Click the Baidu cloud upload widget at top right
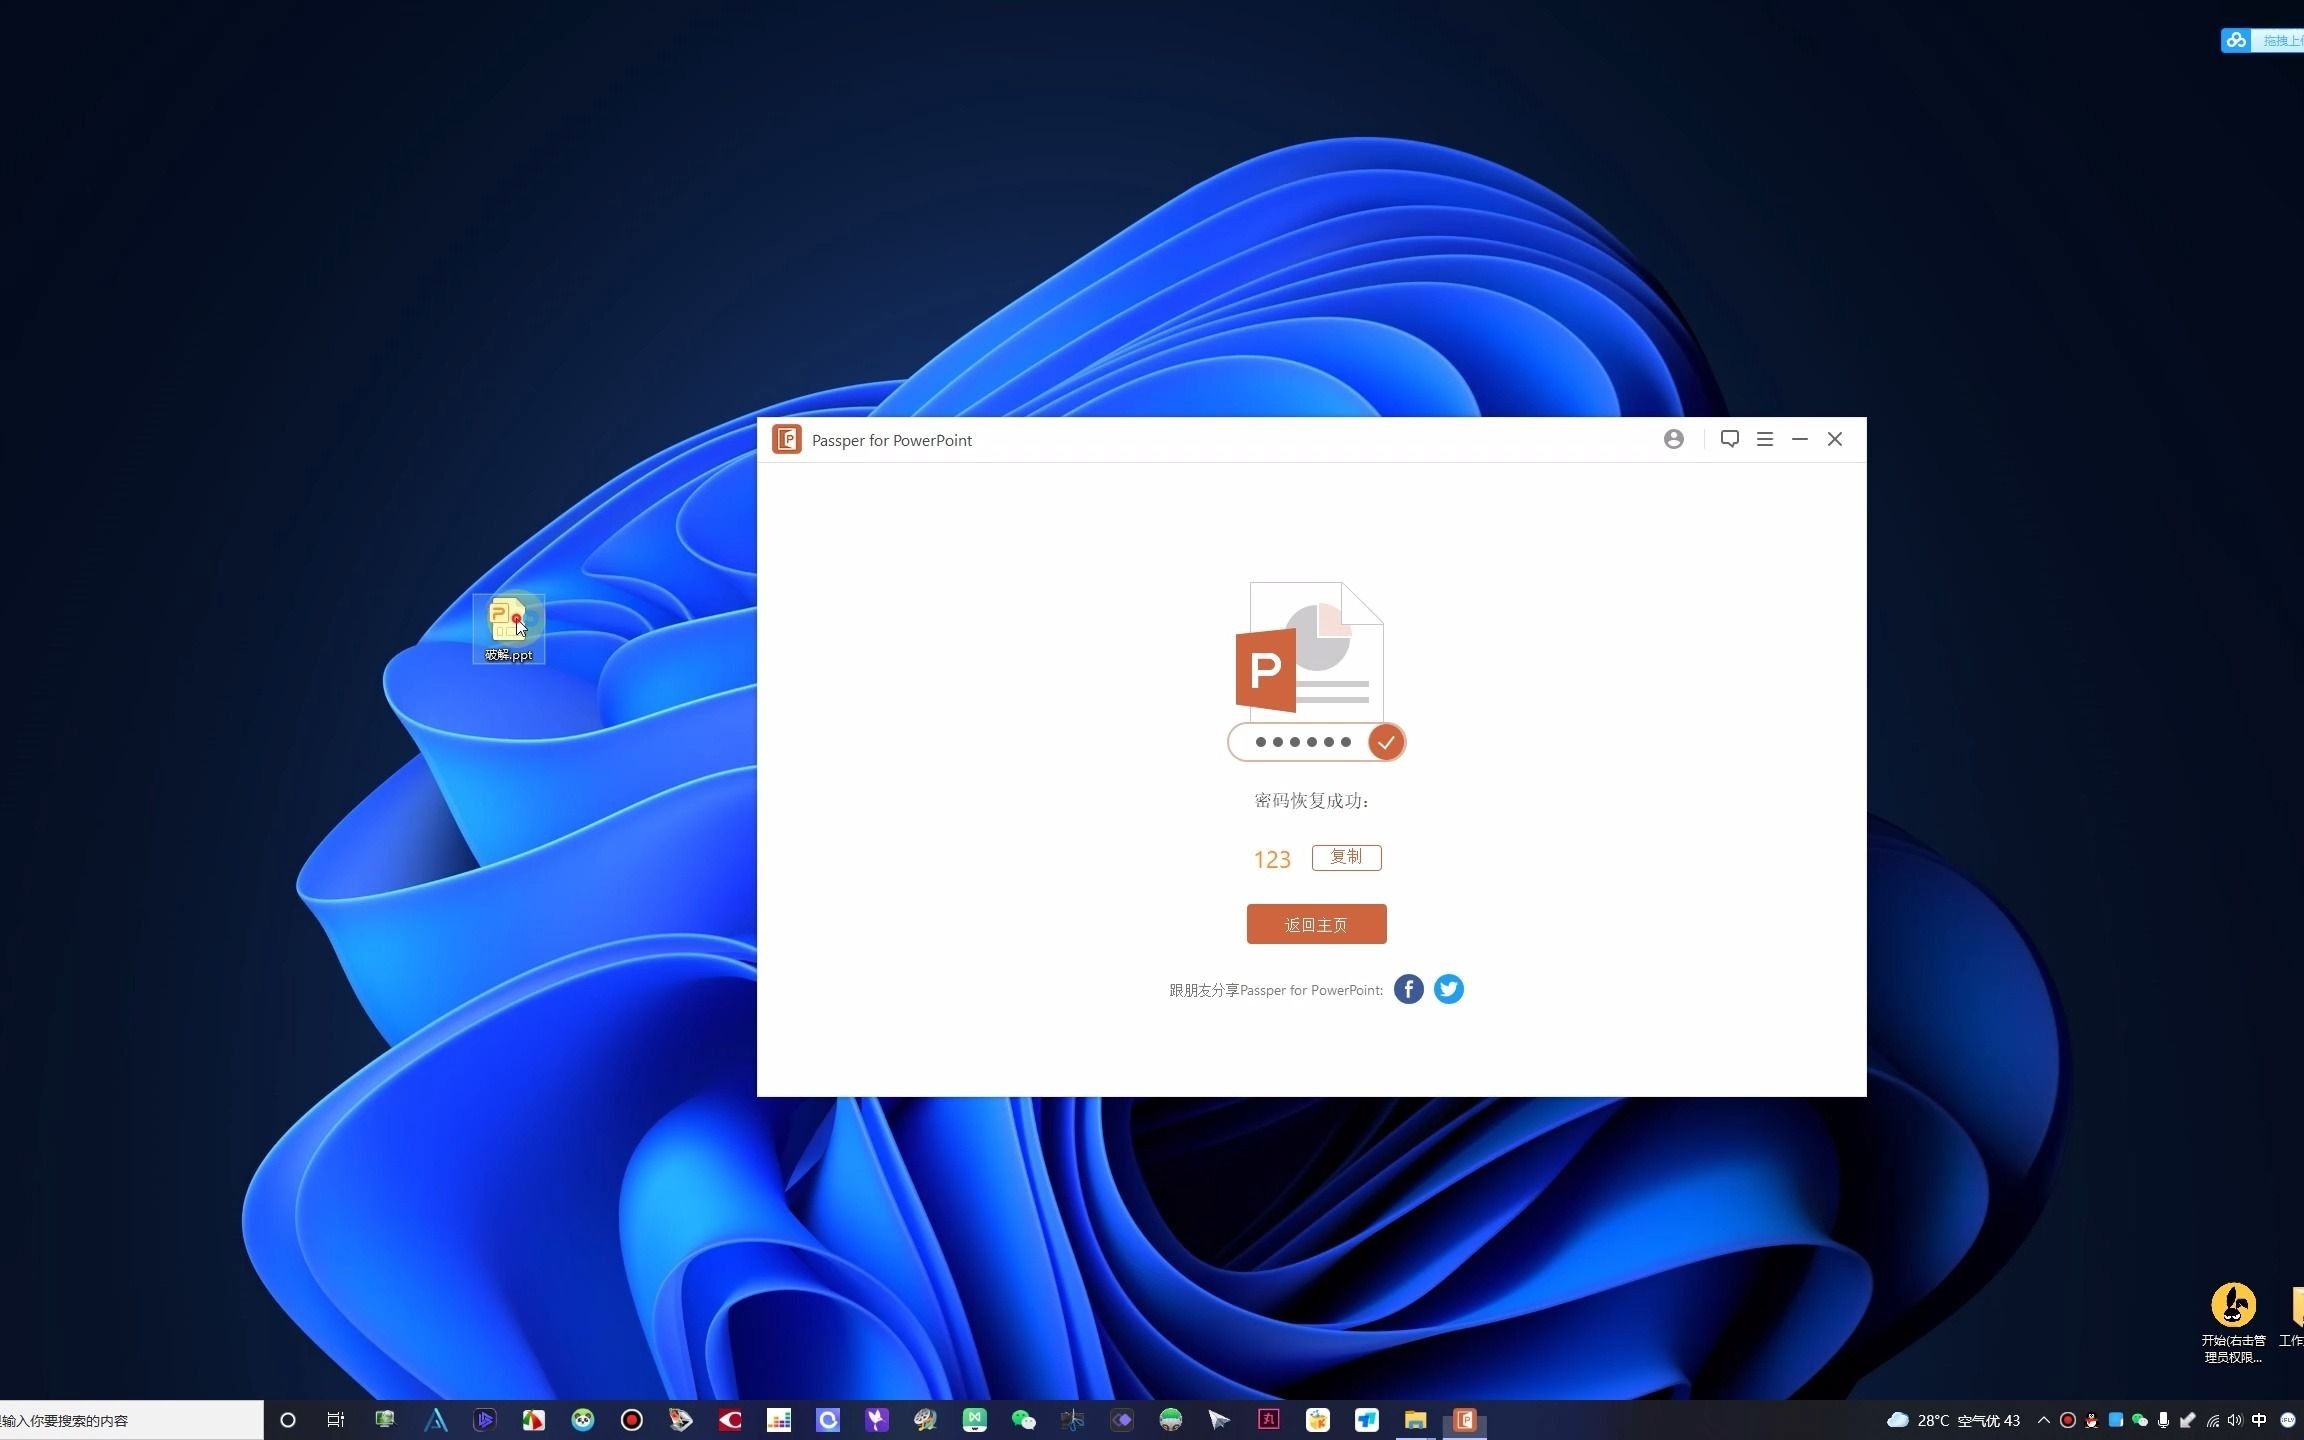This screenshot has width=2304, height=1440. point(2262,40)
